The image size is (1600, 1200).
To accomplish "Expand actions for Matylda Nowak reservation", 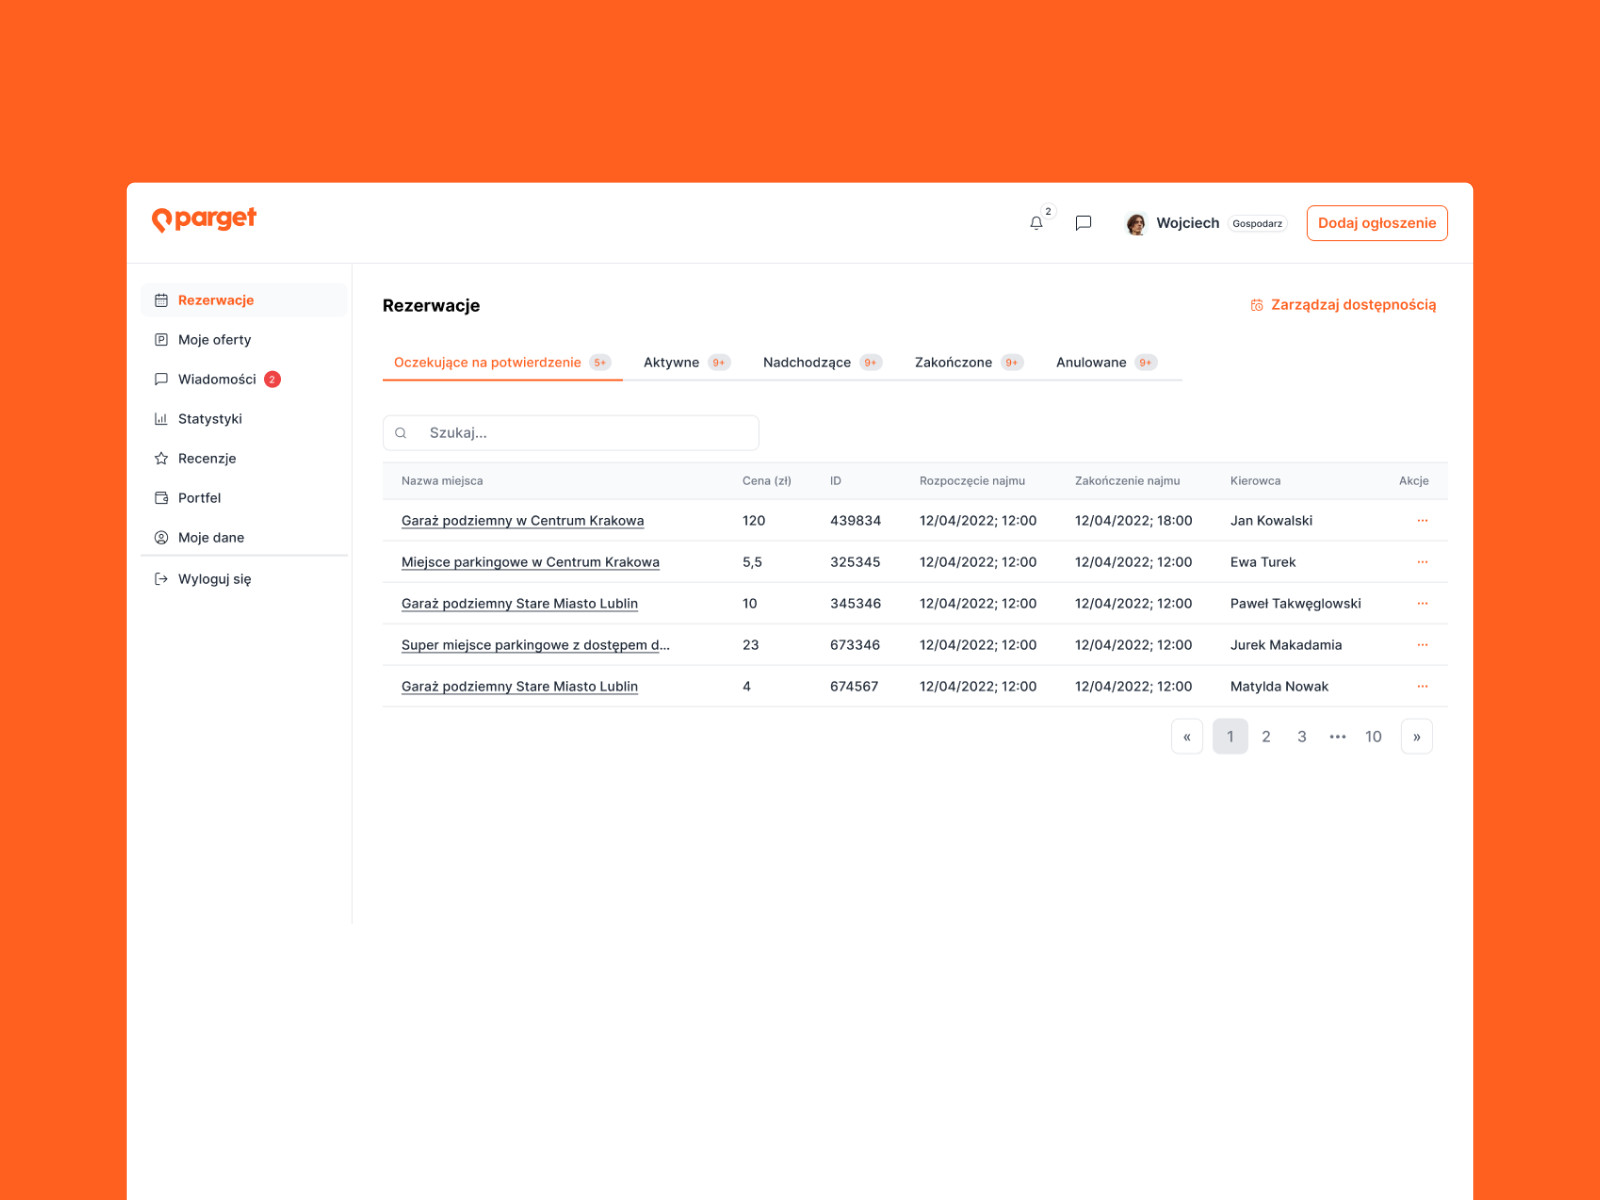I will click(x=1422, y=687).
